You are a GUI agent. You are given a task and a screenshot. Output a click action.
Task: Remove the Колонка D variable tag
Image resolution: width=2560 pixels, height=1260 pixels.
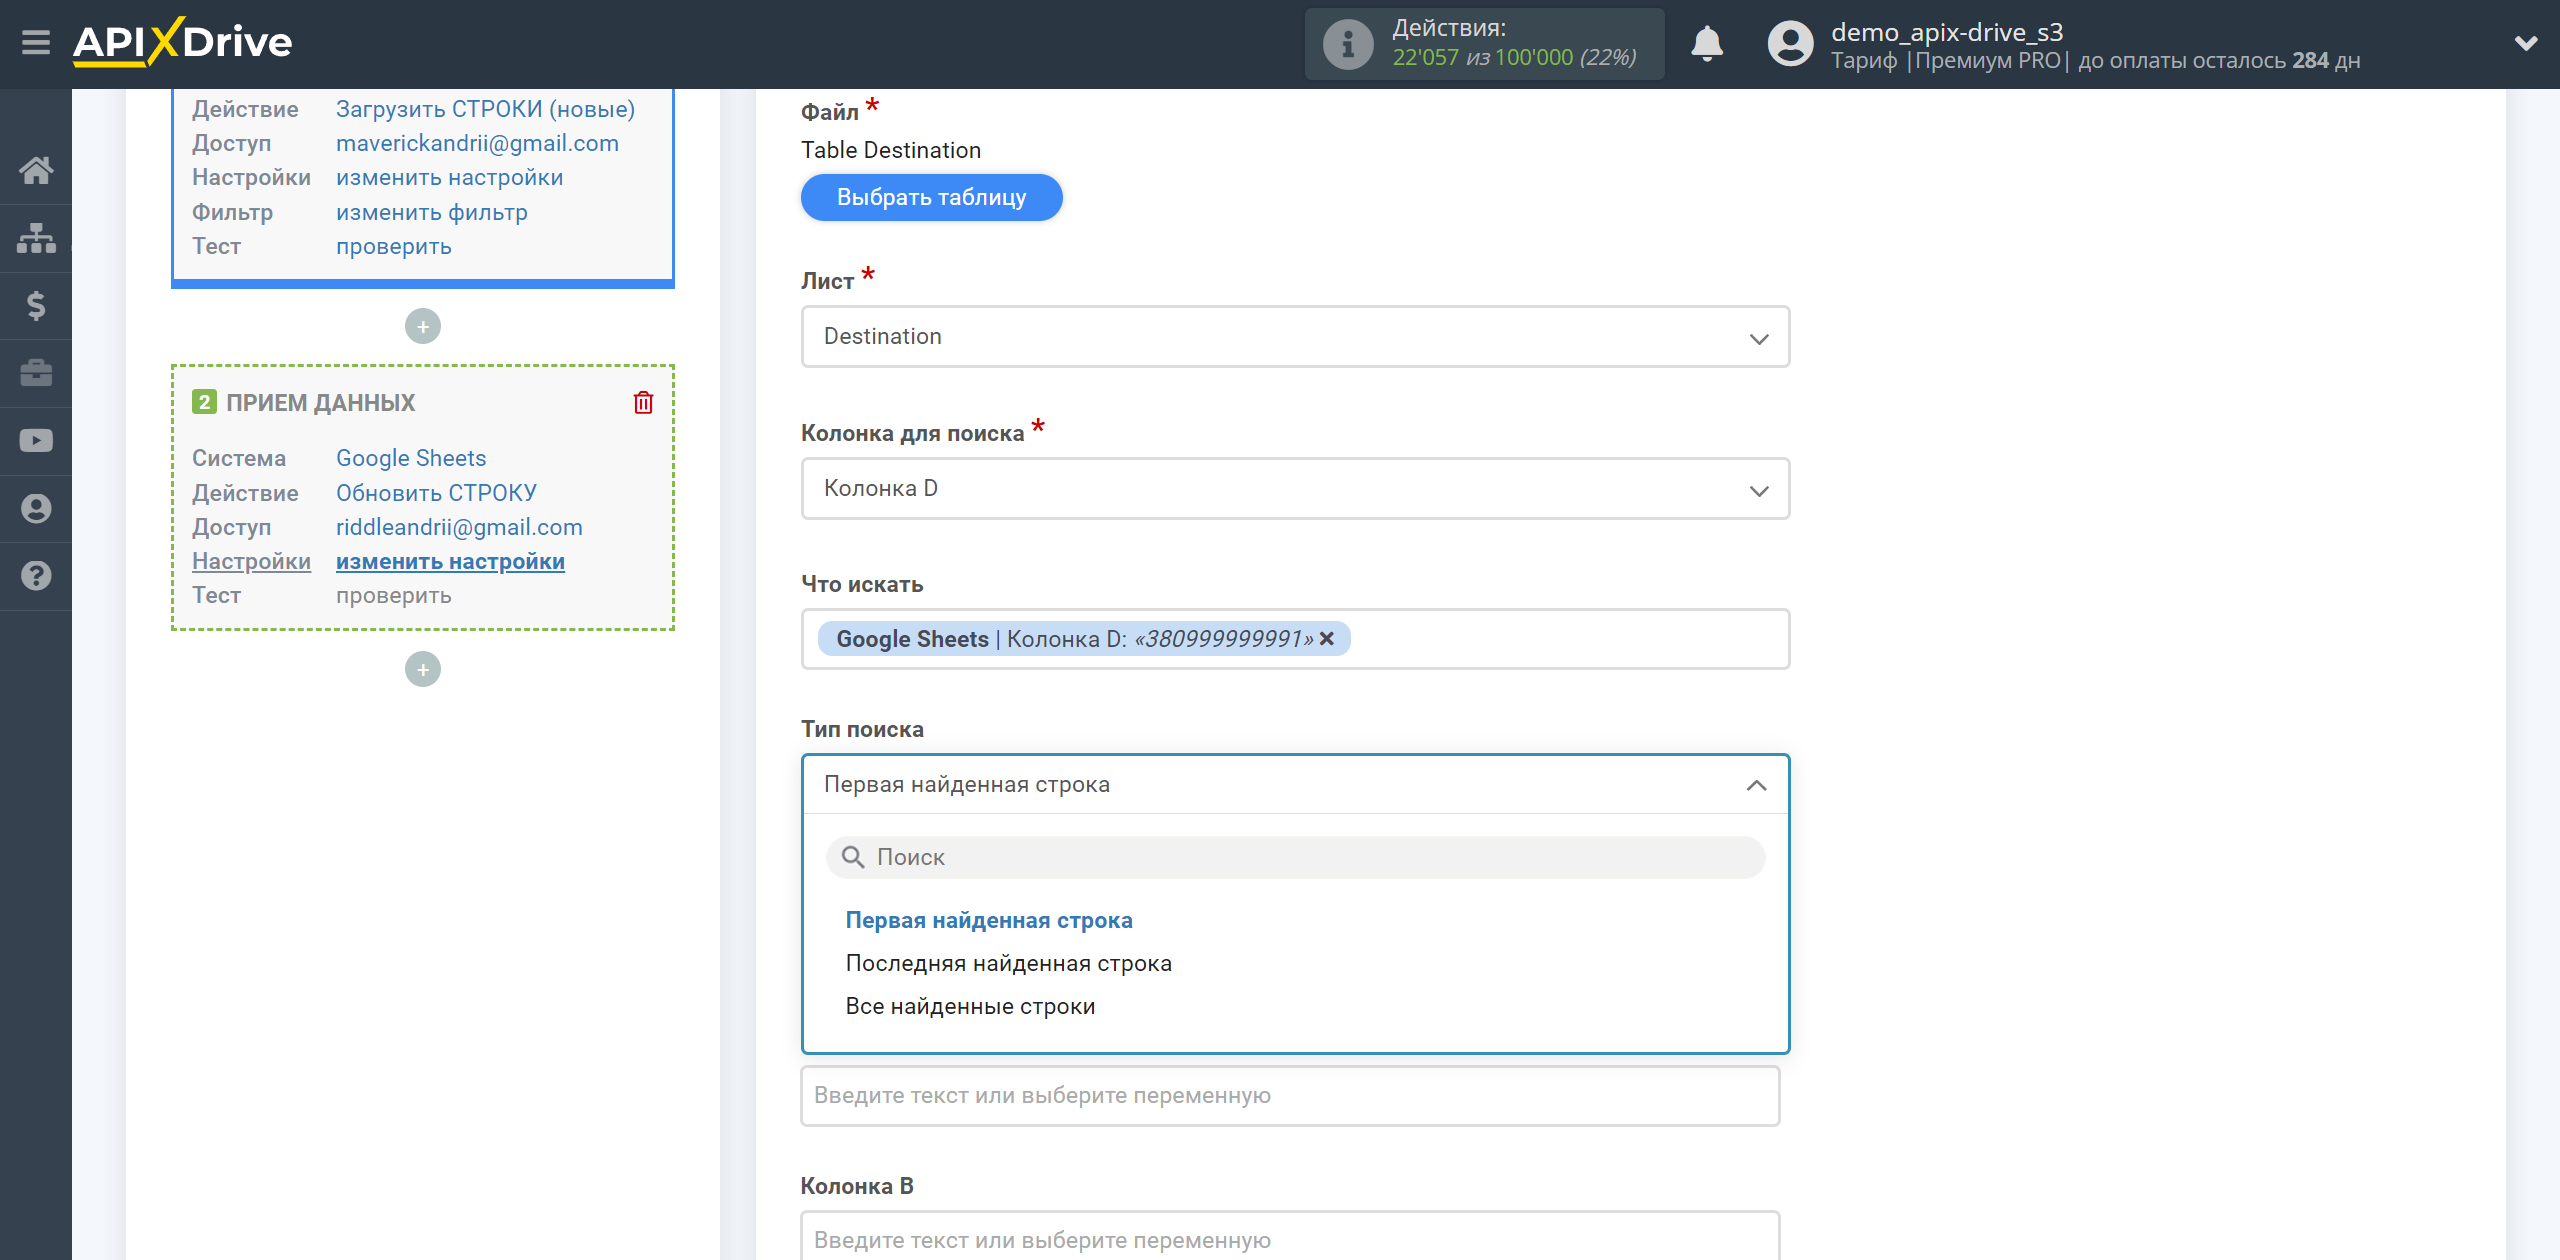pos(1327,638)
